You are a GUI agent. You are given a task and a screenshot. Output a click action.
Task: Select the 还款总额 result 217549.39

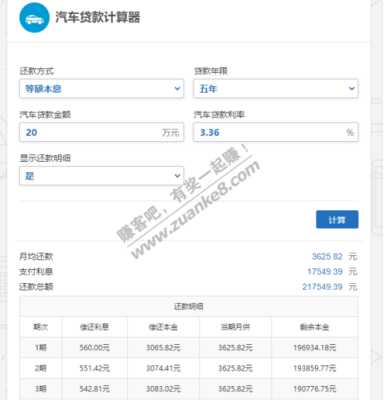(x=322, y=287)
